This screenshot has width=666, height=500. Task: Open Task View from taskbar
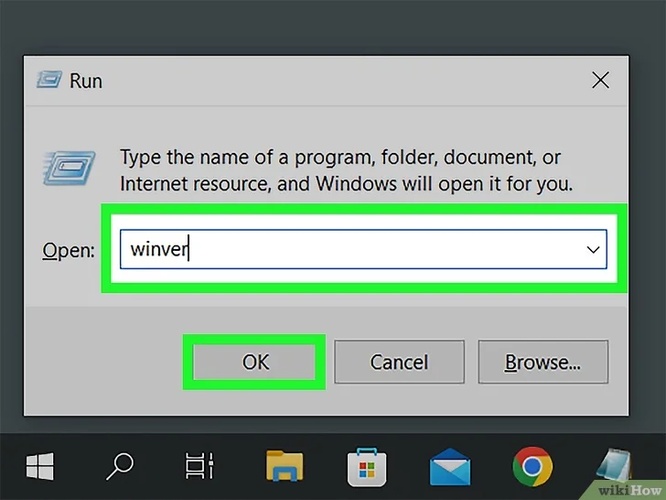pyautogui.click(x=200, y=466)
